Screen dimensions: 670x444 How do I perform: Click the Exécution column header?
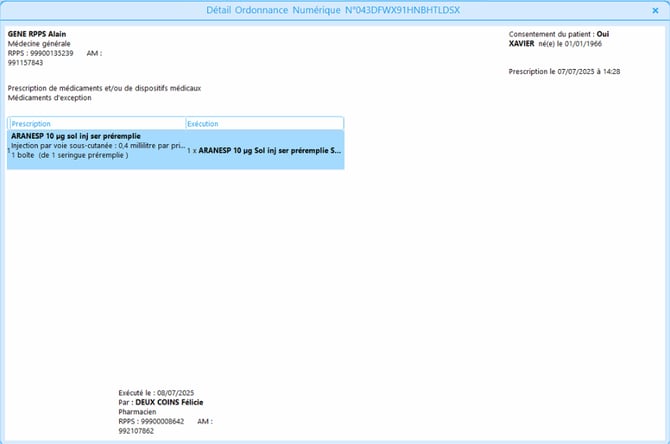[x=203, y=124]
